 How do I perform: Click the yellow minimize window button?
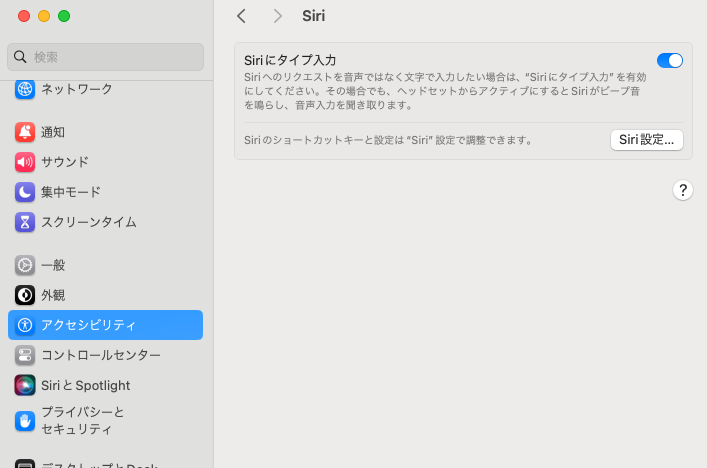point(44,16)
